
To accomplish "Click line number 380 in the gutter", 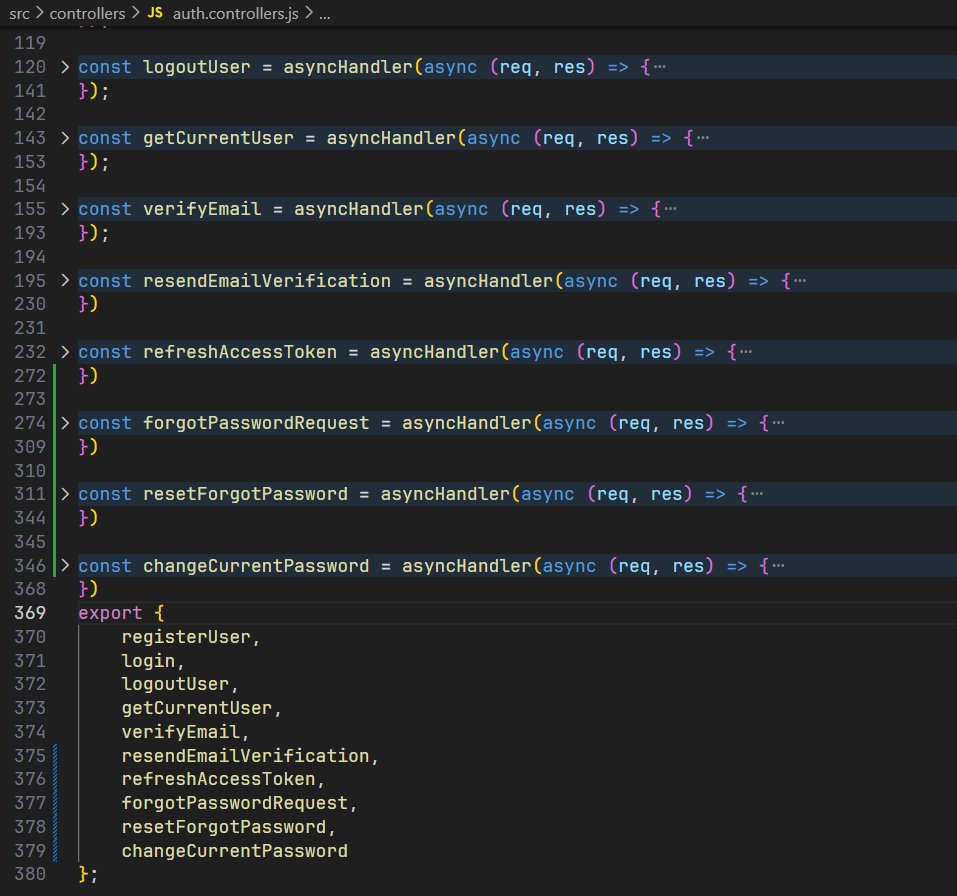I will pos(30,874).
